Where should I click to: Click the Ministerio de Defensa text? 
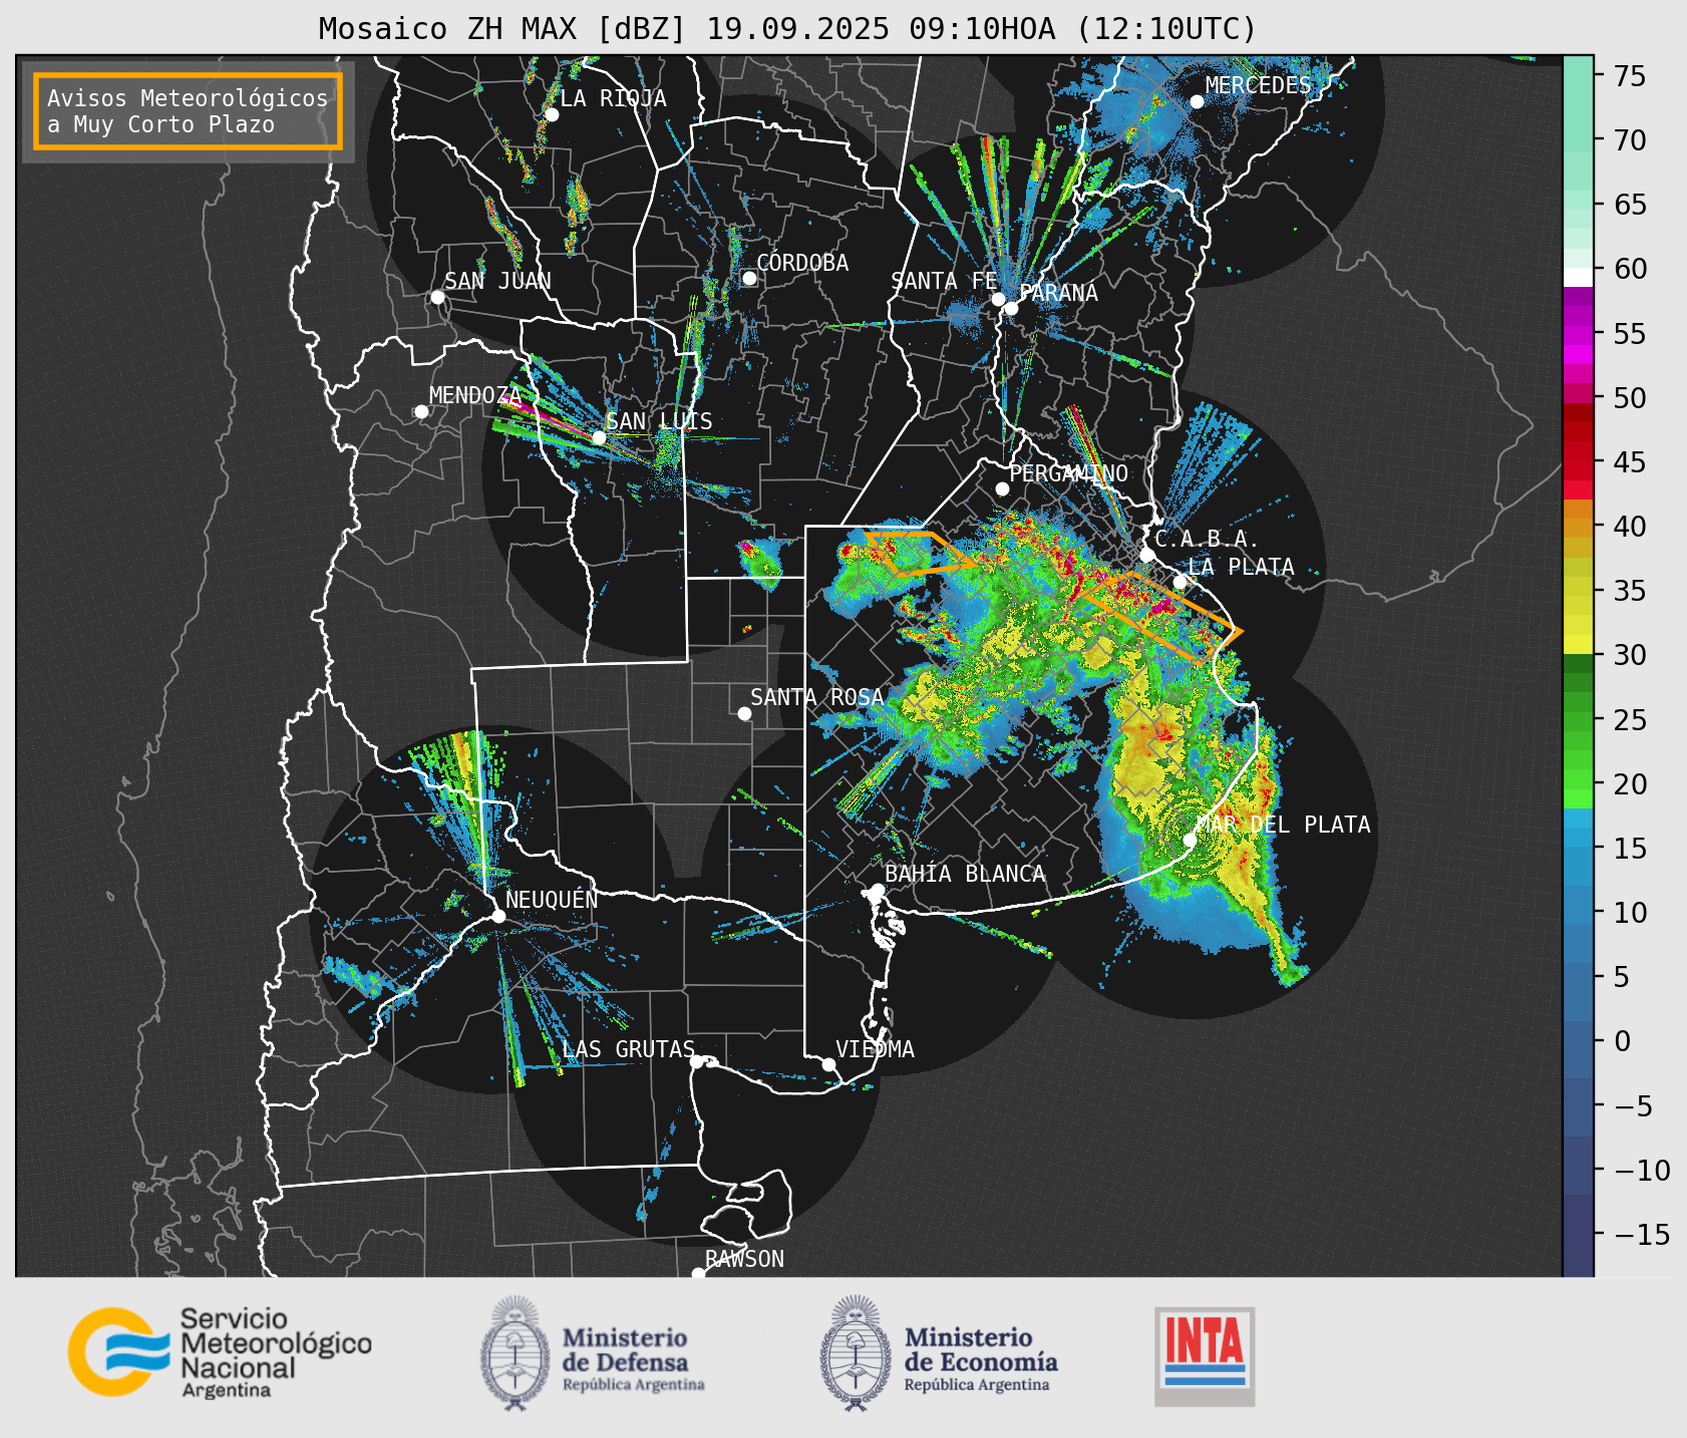(x=633, y=1358)
